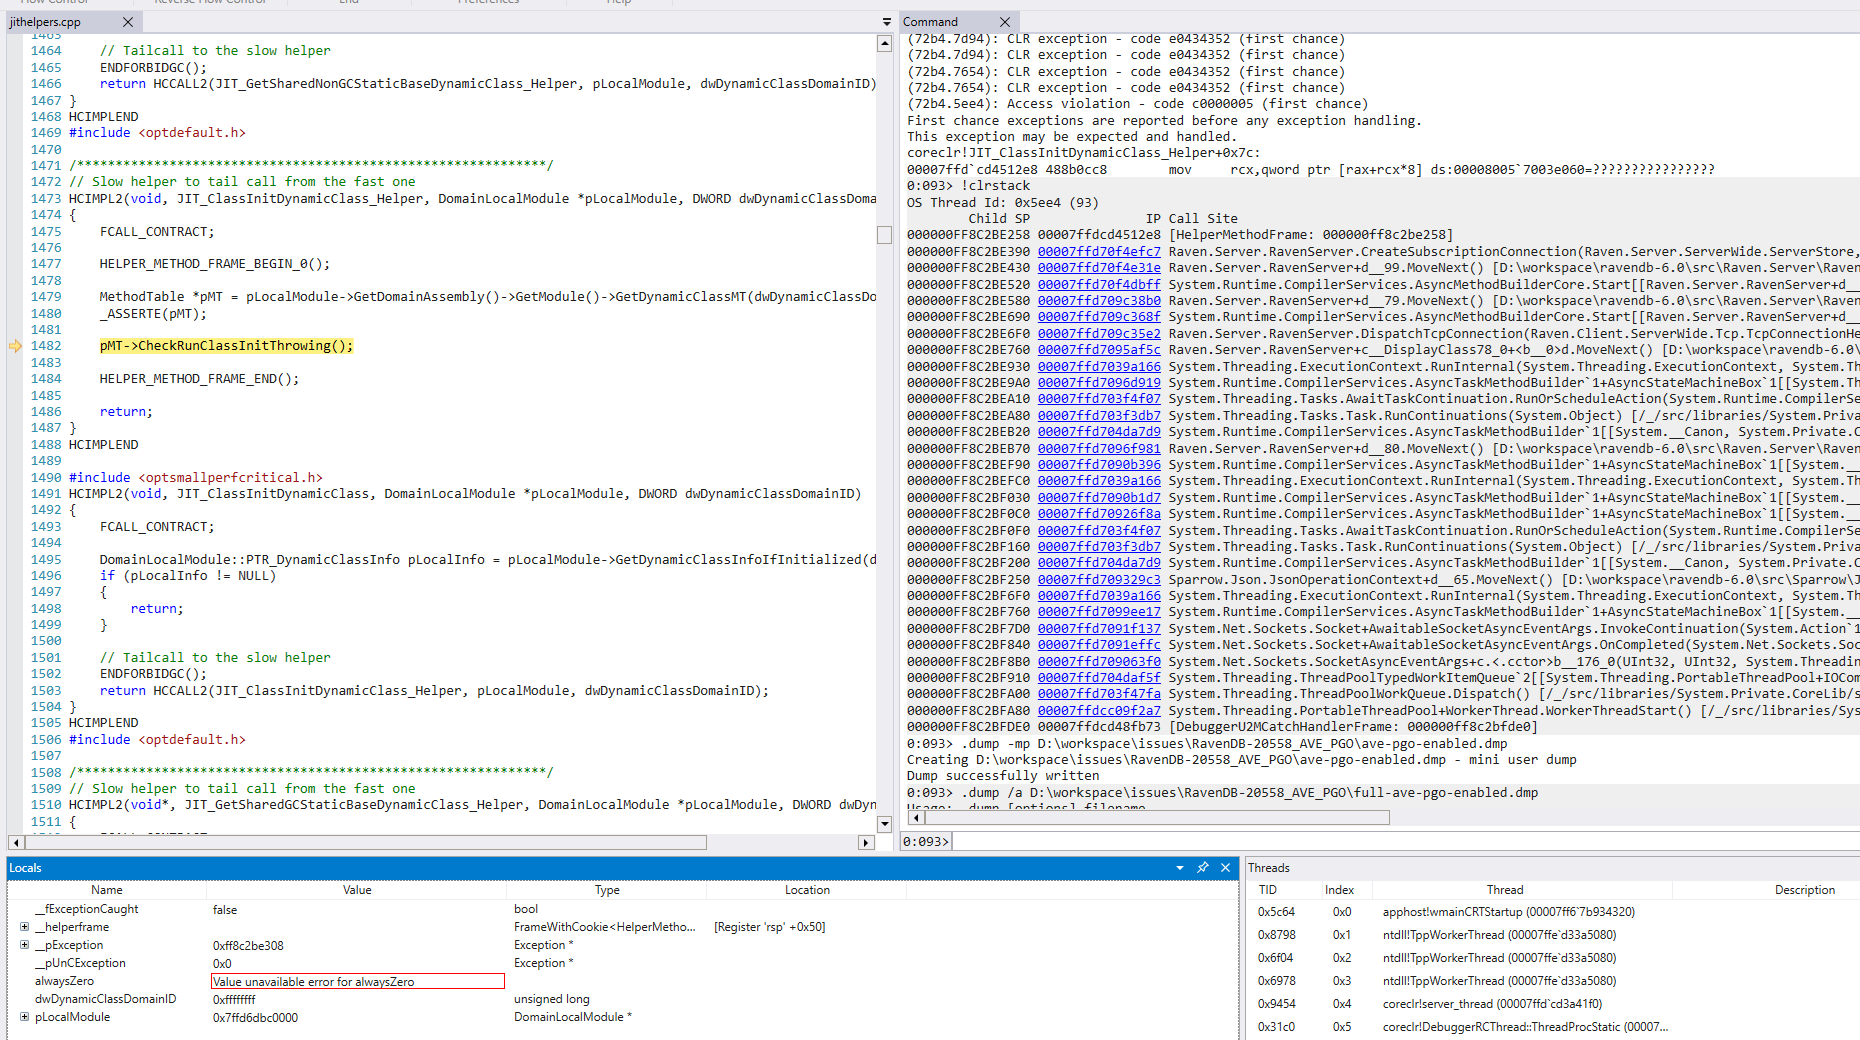This screenshot has height=1040, width=1860.
Task: Expand the __pException variable in Locals
Action: click(22, 944)
